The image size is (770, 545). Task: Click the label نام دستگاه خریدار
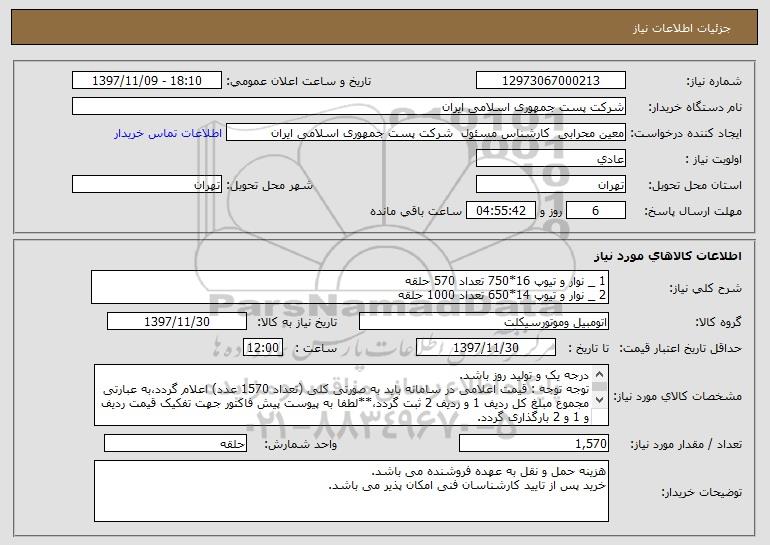[x=695, y=108]
